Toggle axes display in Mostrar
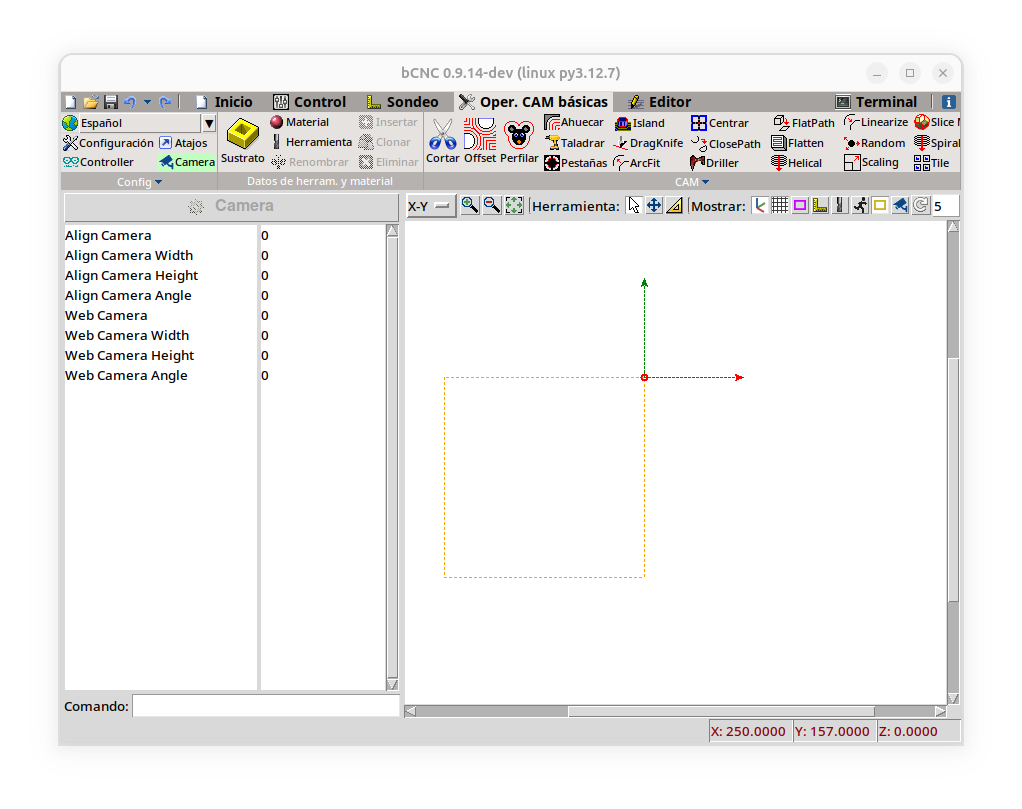Viewport: 1022px width, 809px height. coord(759,205)
